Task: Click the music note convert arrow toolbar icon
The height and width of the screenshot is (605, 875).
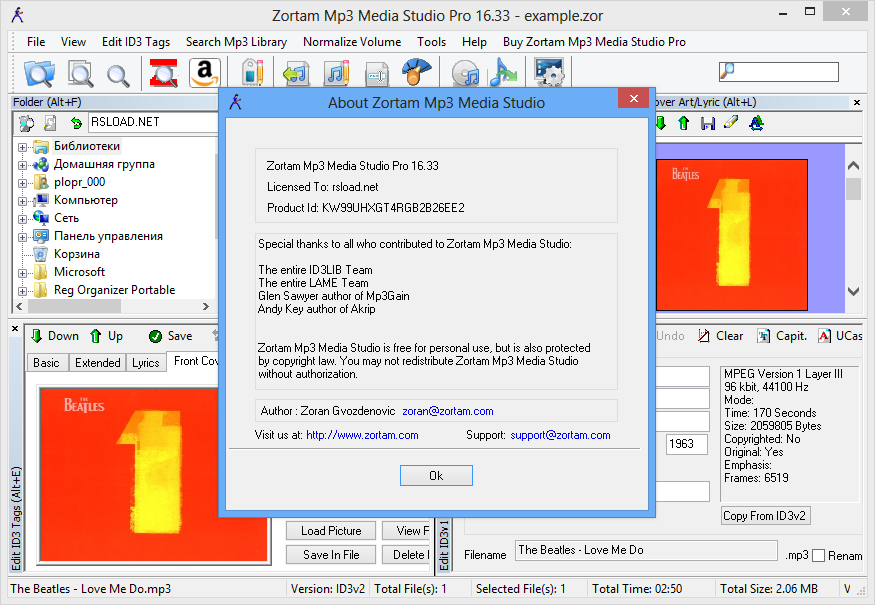Action: pyautogui.click(x=503, y=73)
